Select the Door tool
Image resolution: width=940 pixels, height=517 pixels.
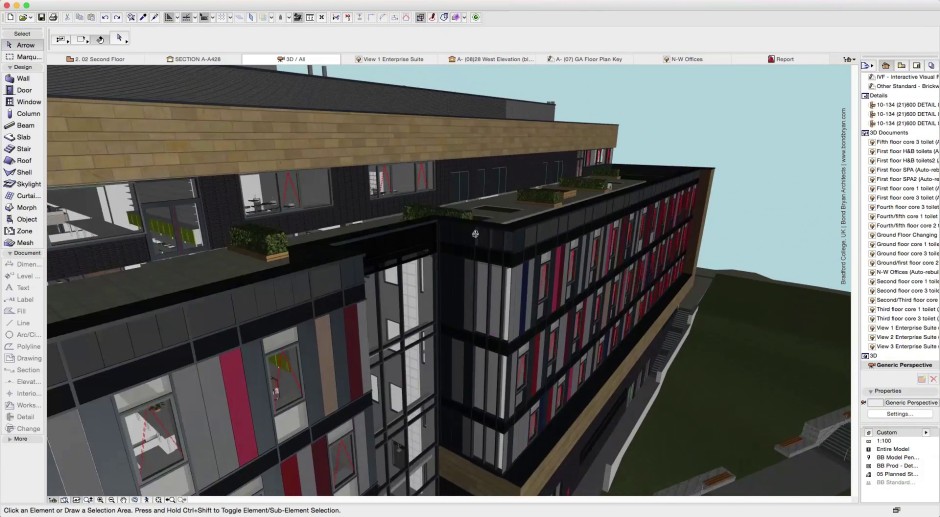pos(22,90)
